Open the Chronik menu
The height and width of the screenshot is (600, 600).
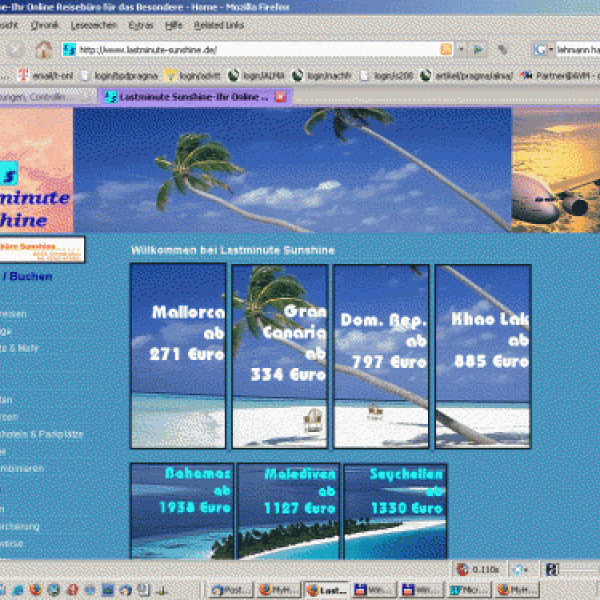coord(44,25)
